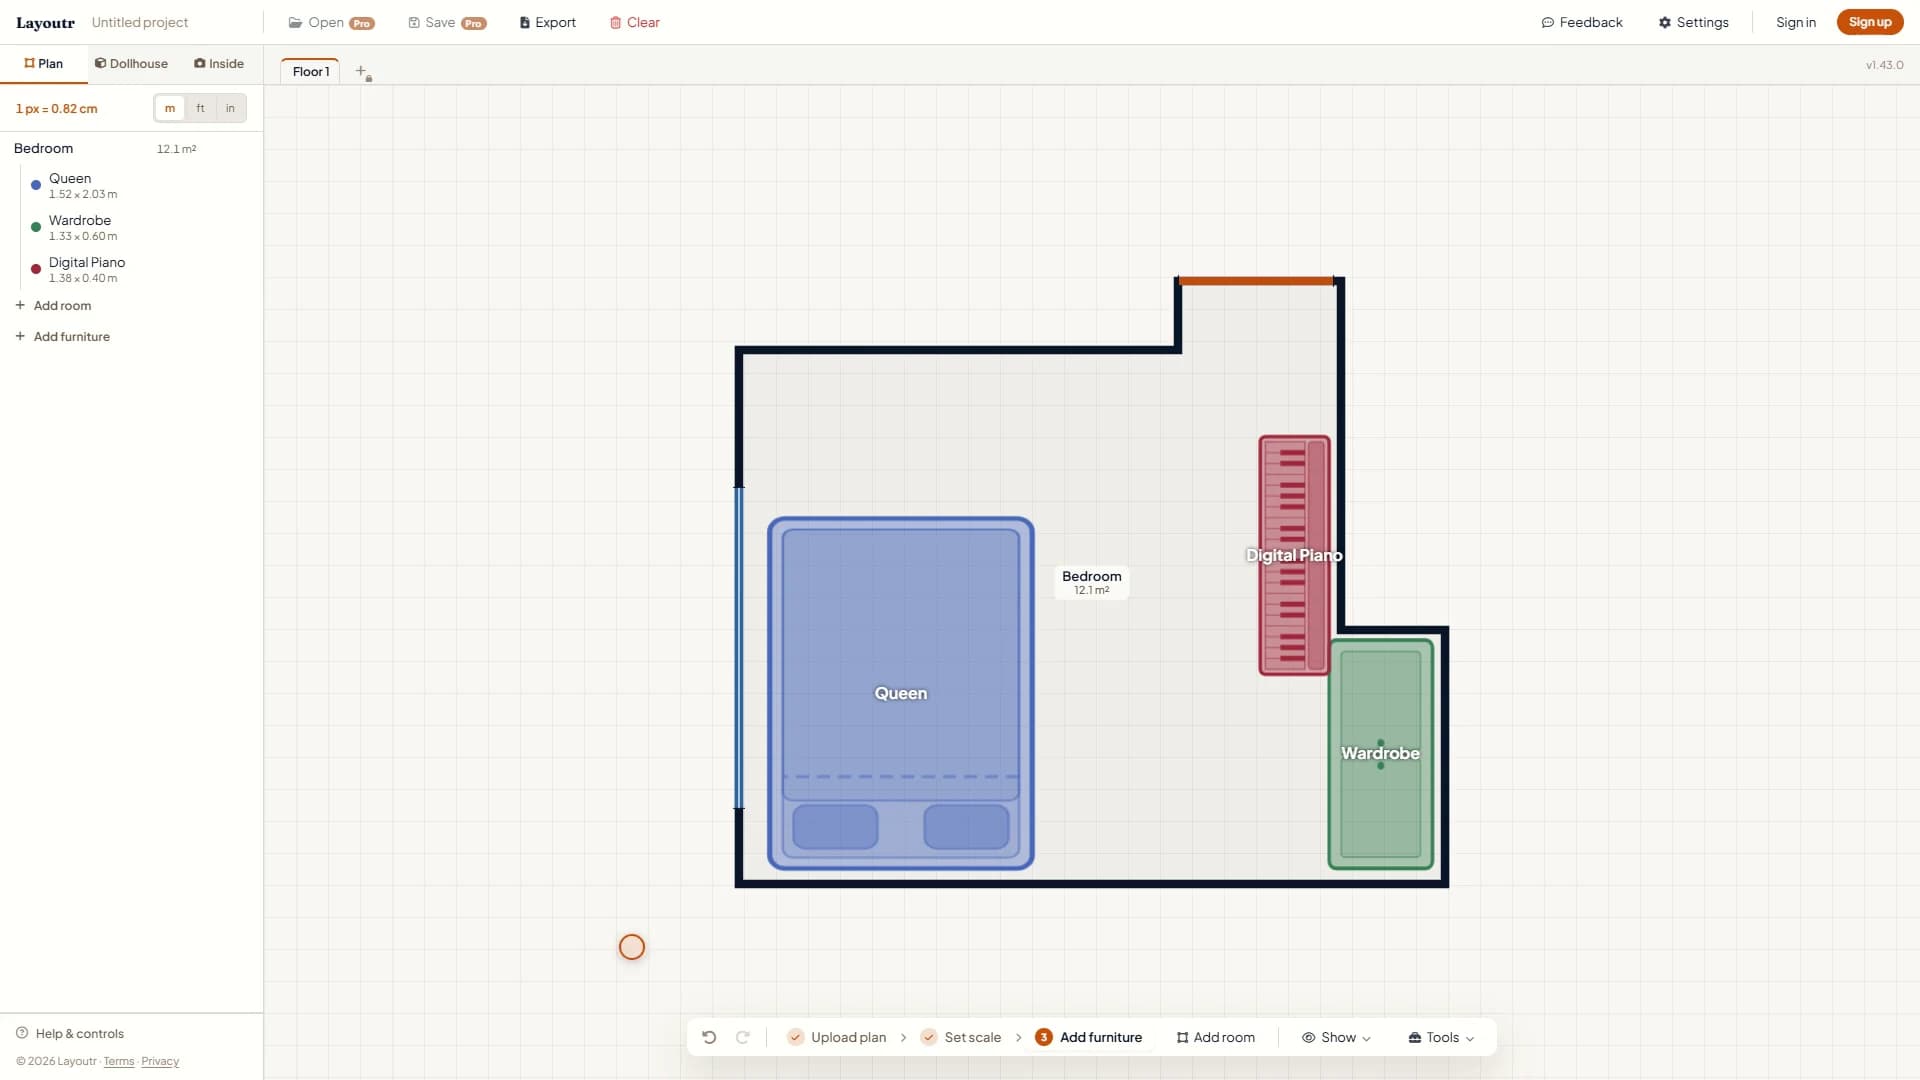Select the Digital Piano on the plan

(1294, 555)
